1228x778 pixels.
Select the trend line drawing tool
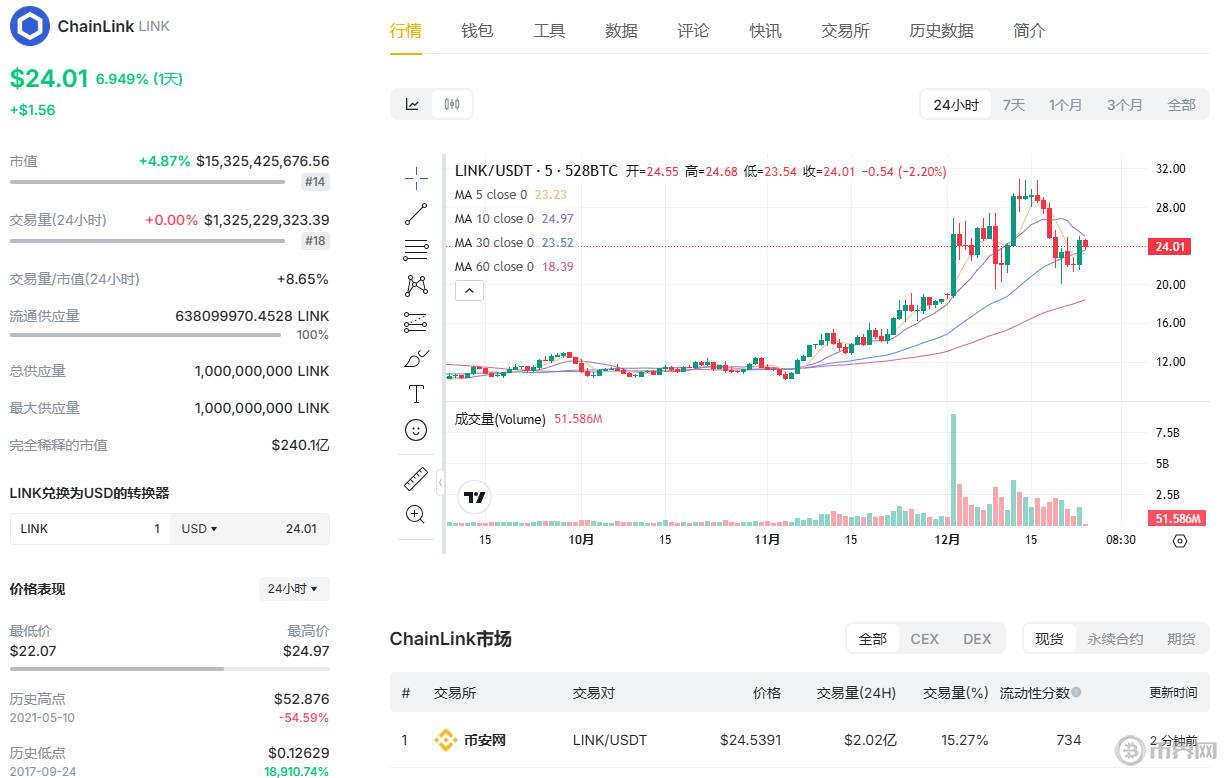[416, 214]
